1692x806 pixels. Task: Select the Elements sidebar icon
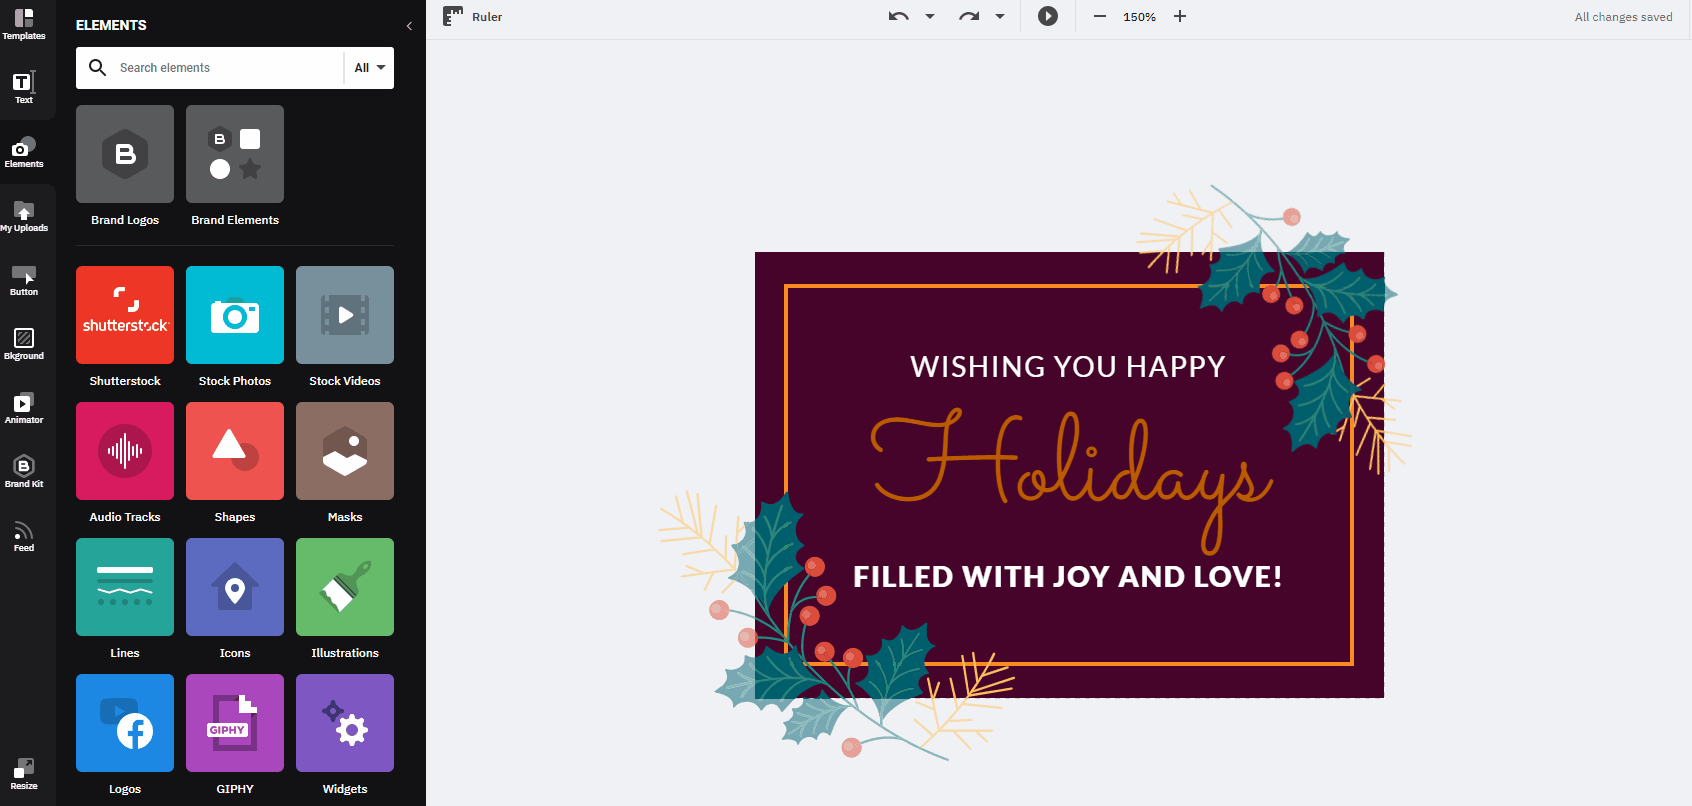24,152
